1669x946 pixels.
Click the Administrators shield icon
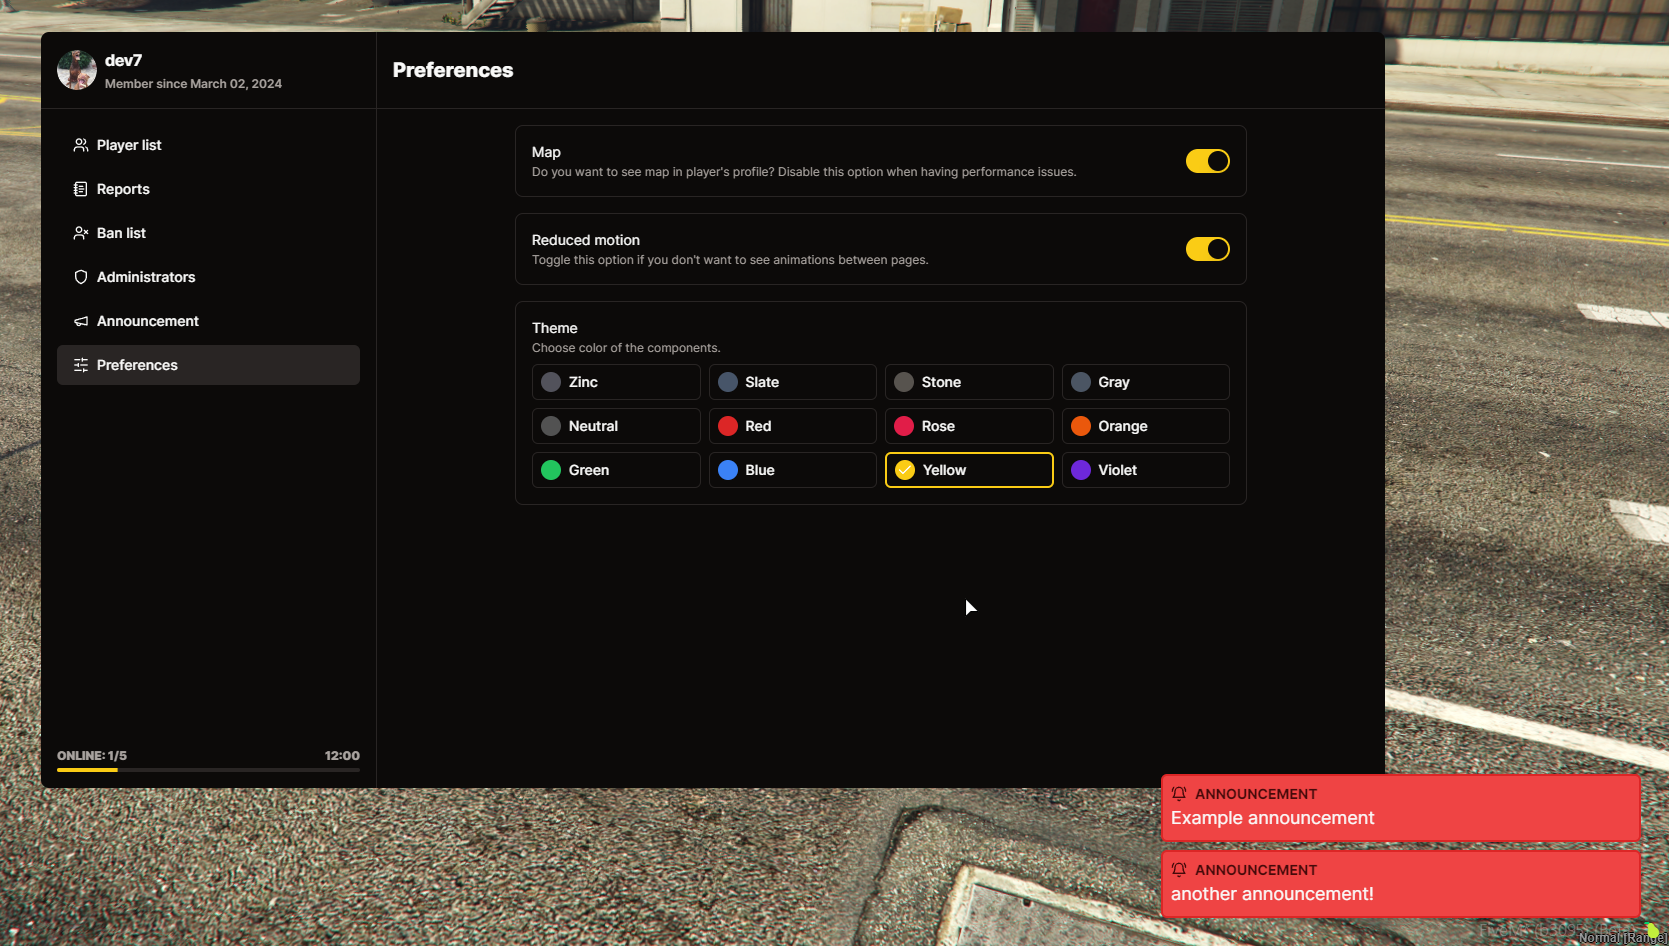coord(80,277)
